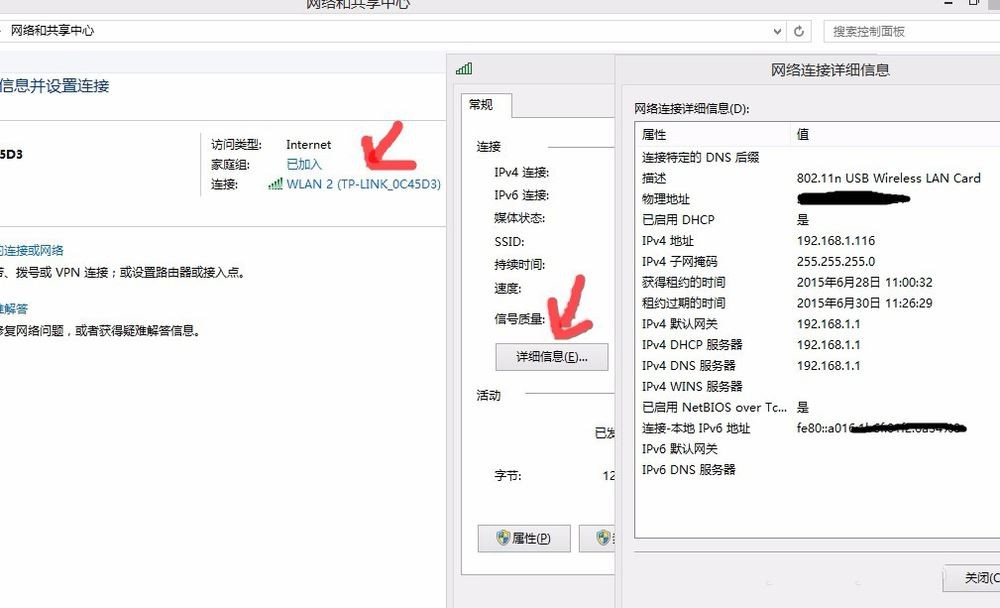
Task: Click the refresh icon beside the address bar
Action: (x=798, y=31)
